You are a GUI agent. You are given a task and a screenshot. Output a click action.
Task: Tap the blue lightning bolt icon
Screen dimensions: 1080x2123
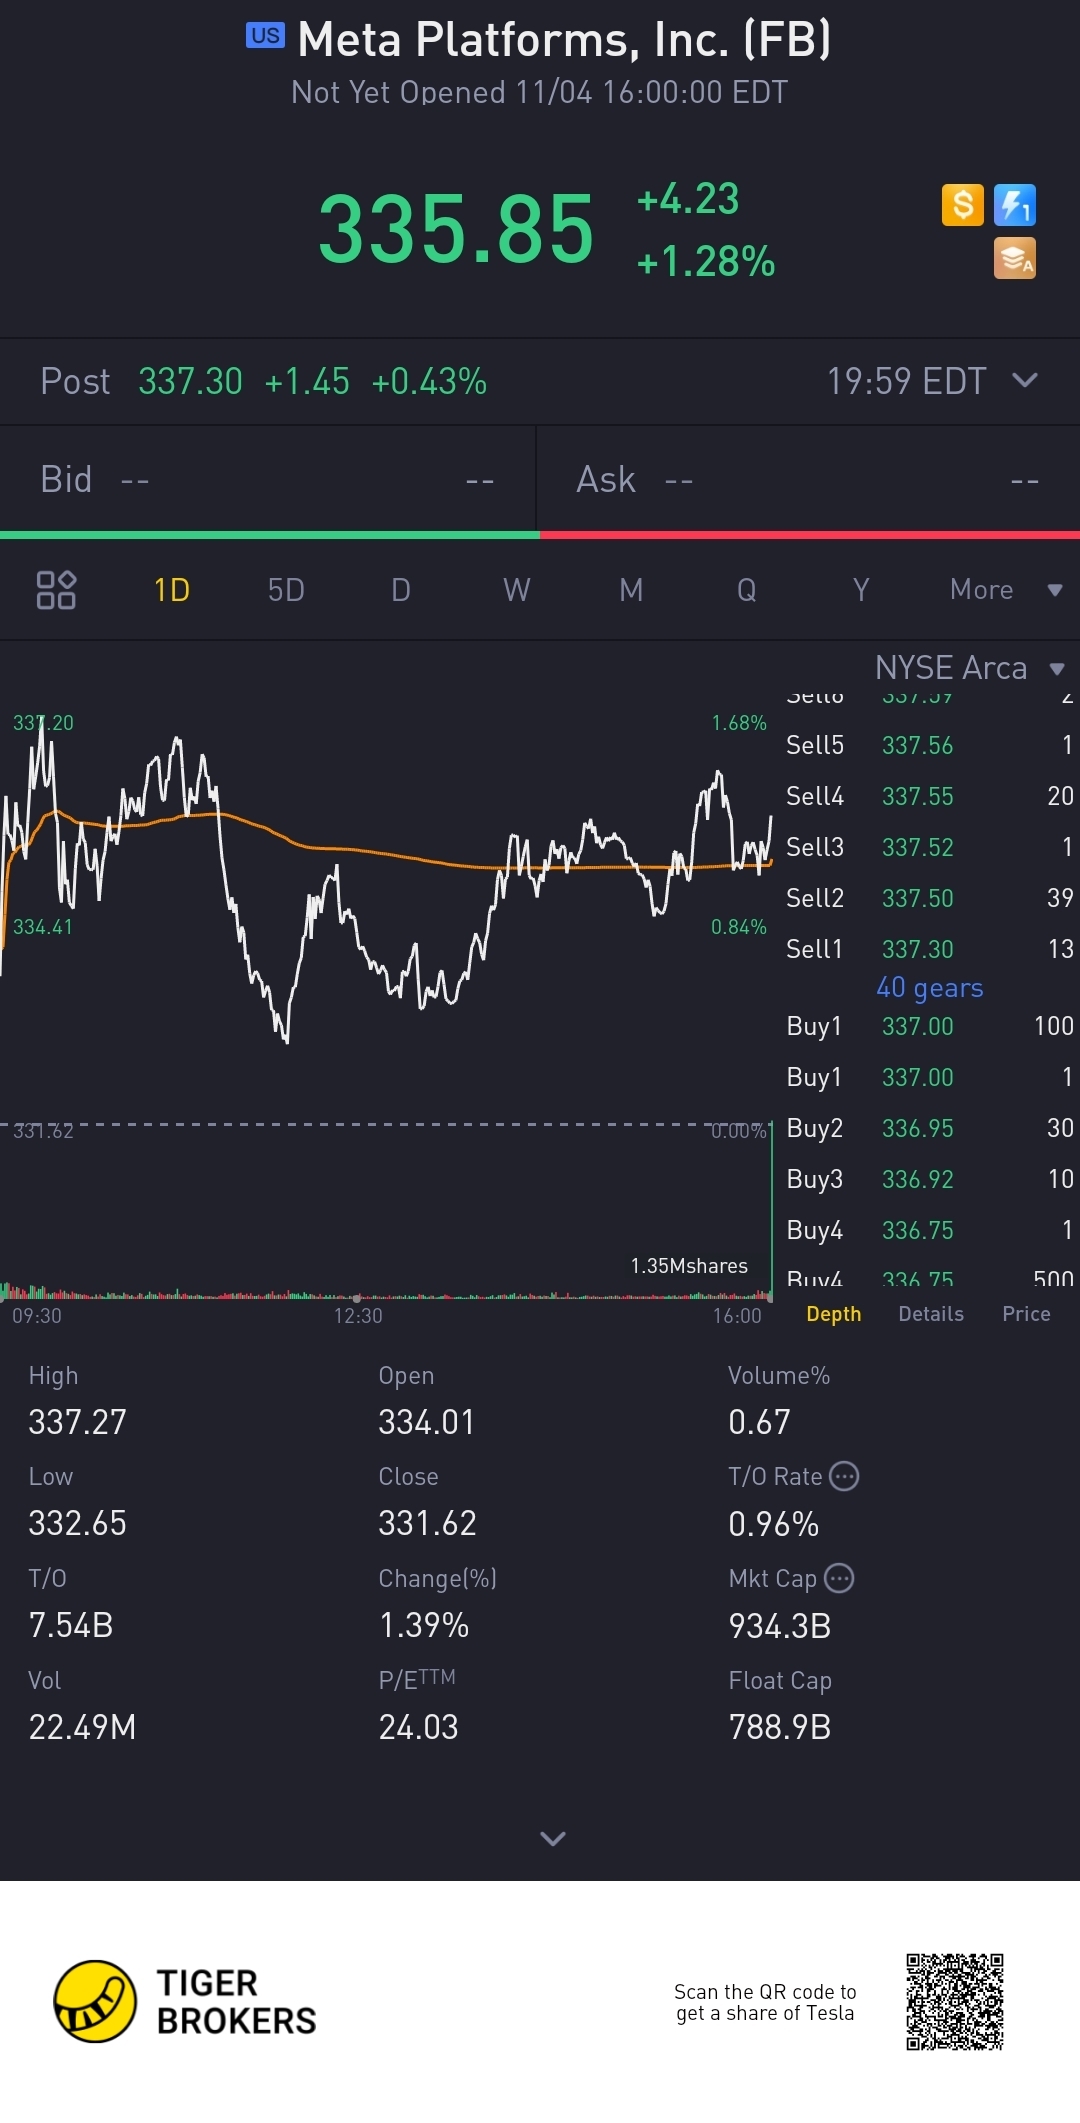pyautogui.click(x=1015, y=205)
